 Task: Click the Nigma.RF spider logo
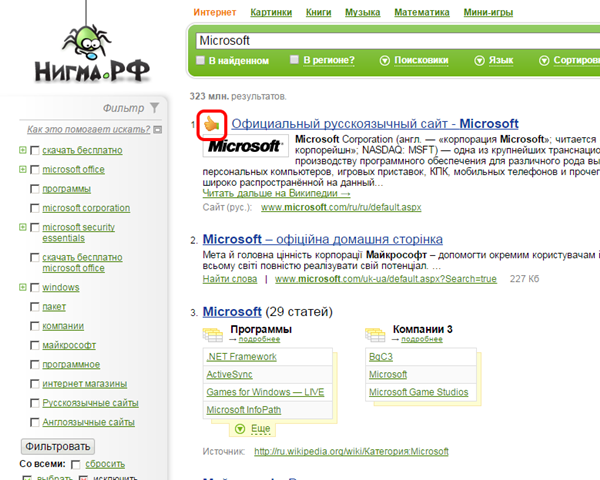tap(91, 48)
